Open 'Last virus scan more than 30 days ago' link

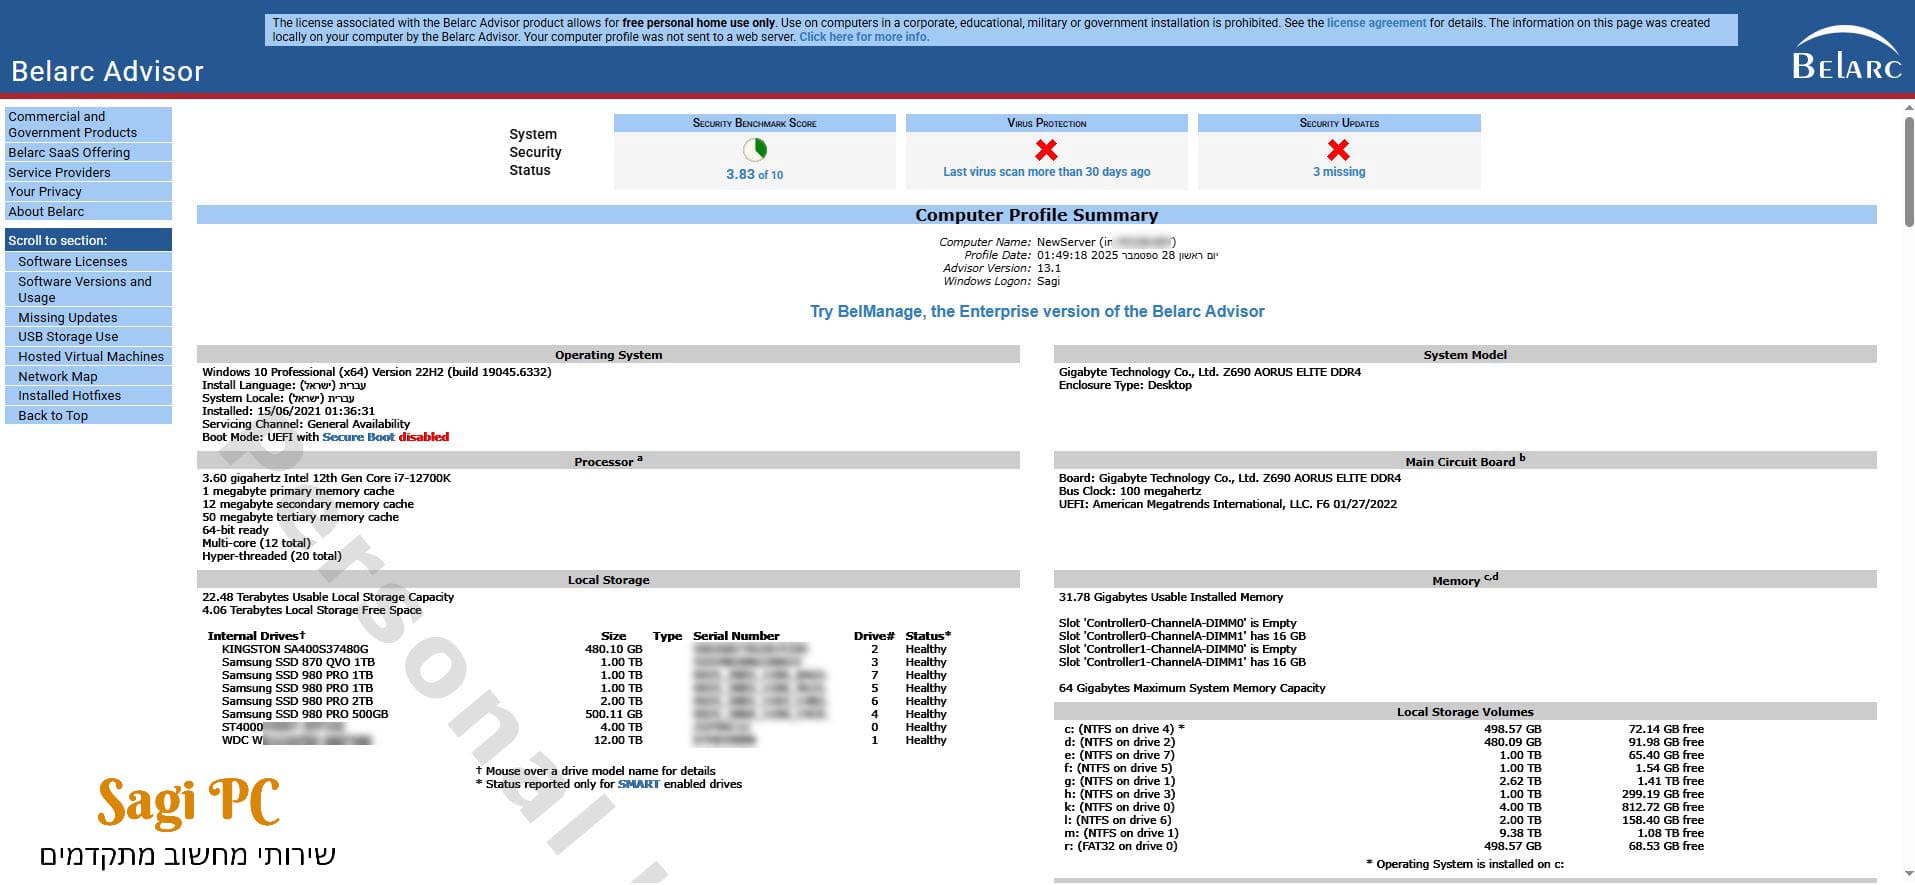click(1046, 172)
